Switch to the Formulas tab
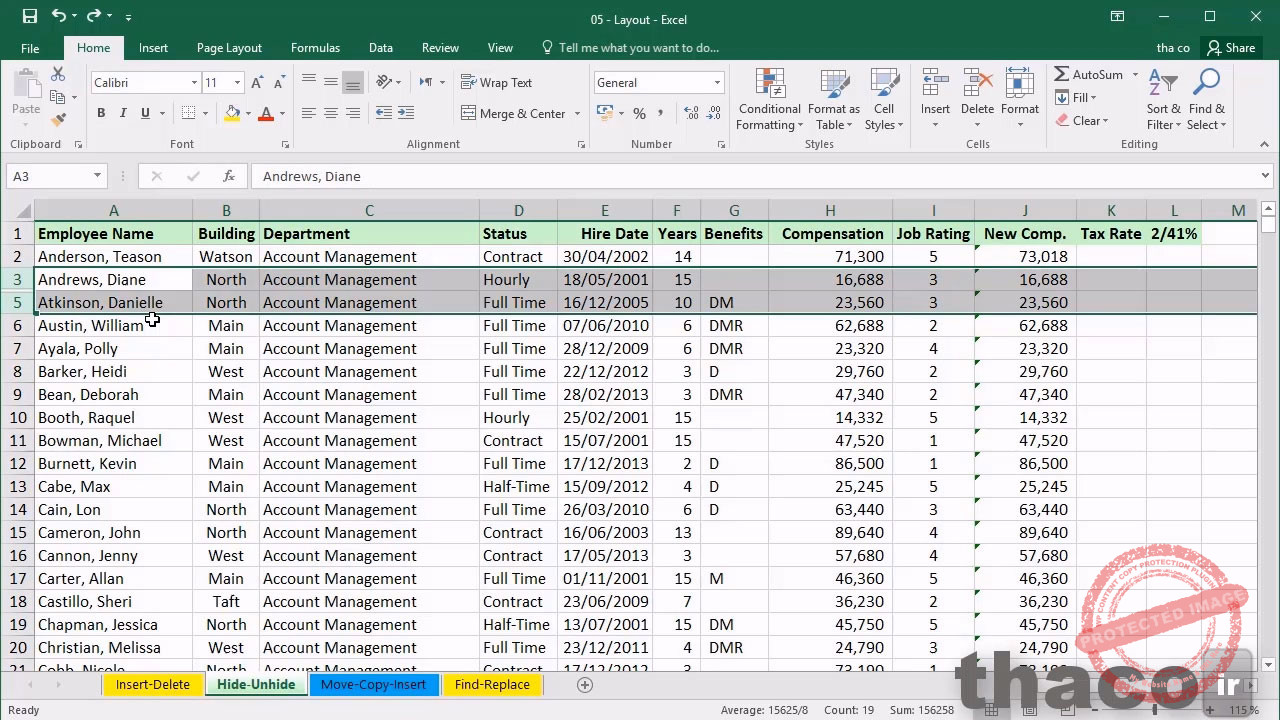This screenshot has height=720, width=1280. [315, 48]
